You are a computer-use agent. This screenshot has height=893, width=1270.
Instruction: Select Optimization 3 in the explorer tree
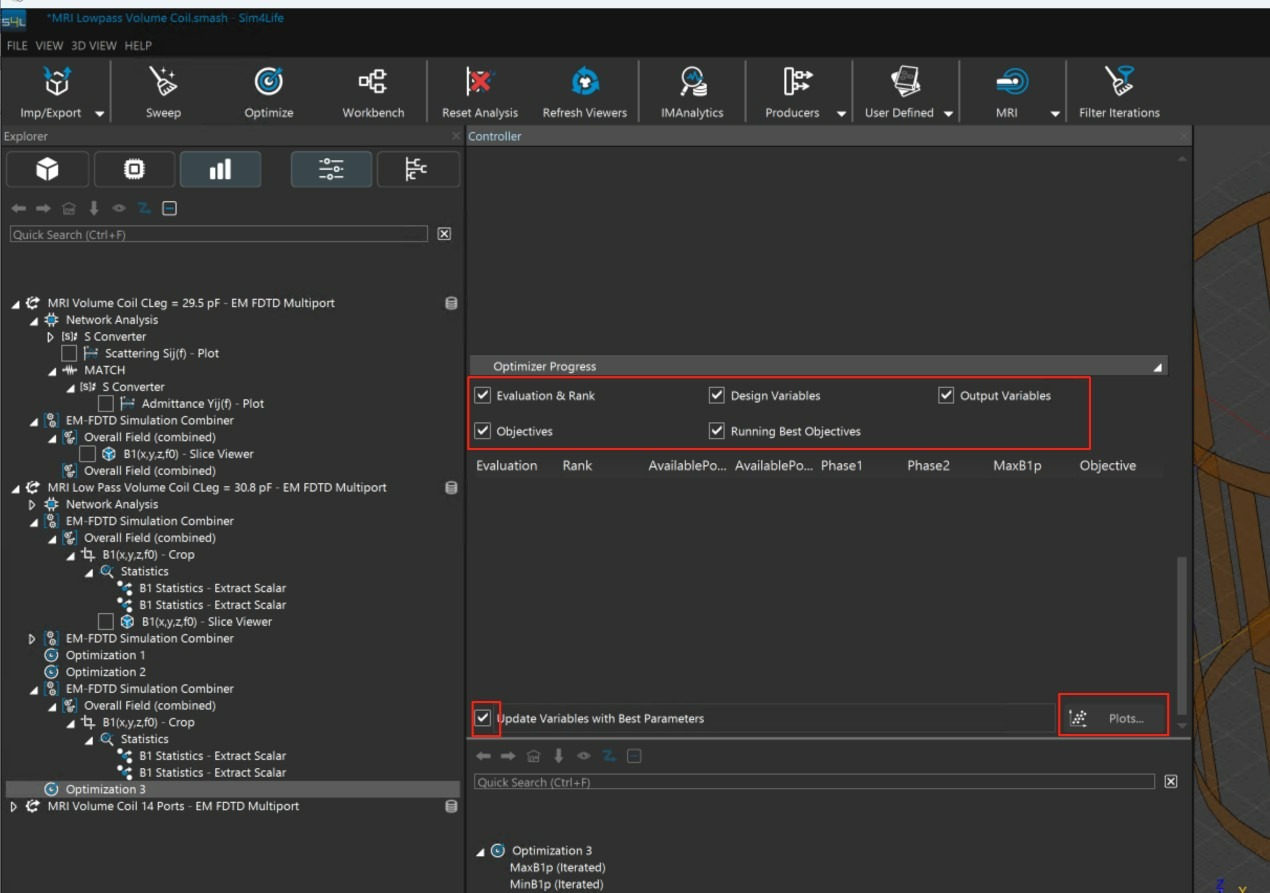click(105, 789)
